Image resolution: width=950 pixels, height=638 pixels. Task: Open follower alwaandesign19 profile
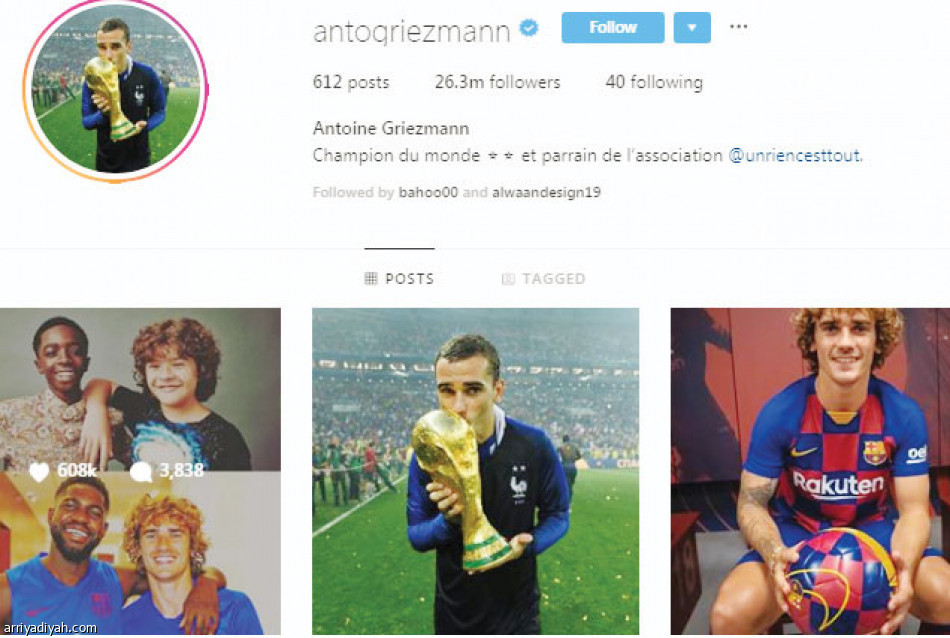pyautogui.click(x=546, y=193)
